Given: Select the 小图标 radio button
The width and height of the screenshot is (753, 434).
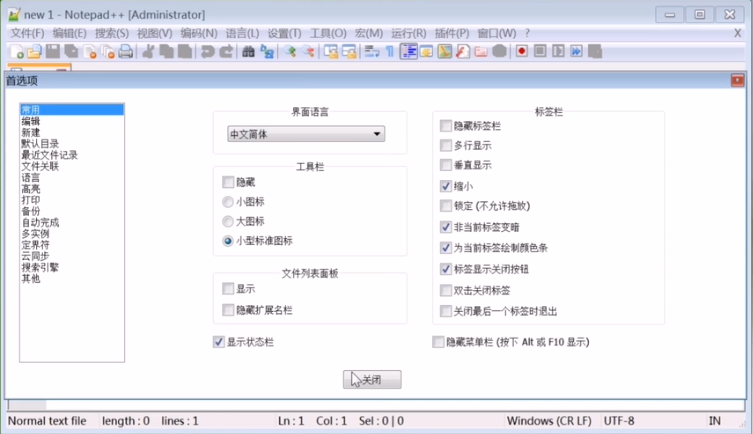Looking at the screenshot, I should tap(228, 202).
